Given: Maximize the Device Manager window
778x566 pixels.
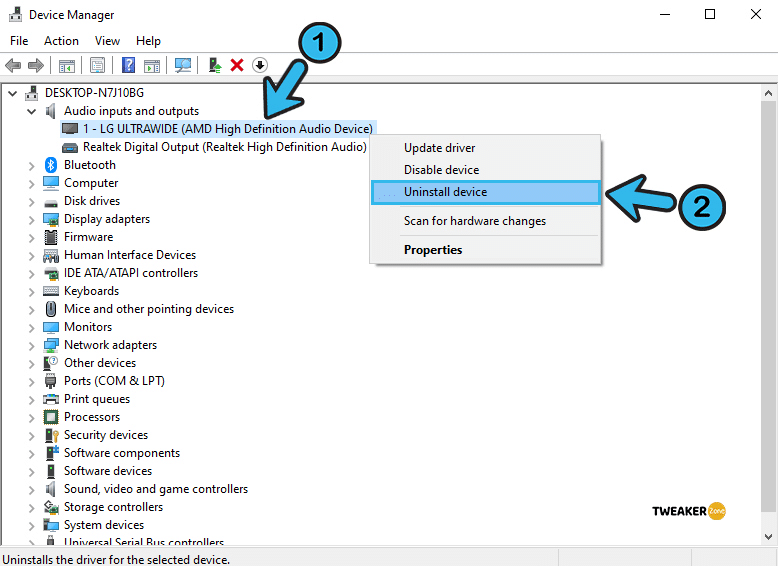Looking at the screenshot, I should (710, 14).
